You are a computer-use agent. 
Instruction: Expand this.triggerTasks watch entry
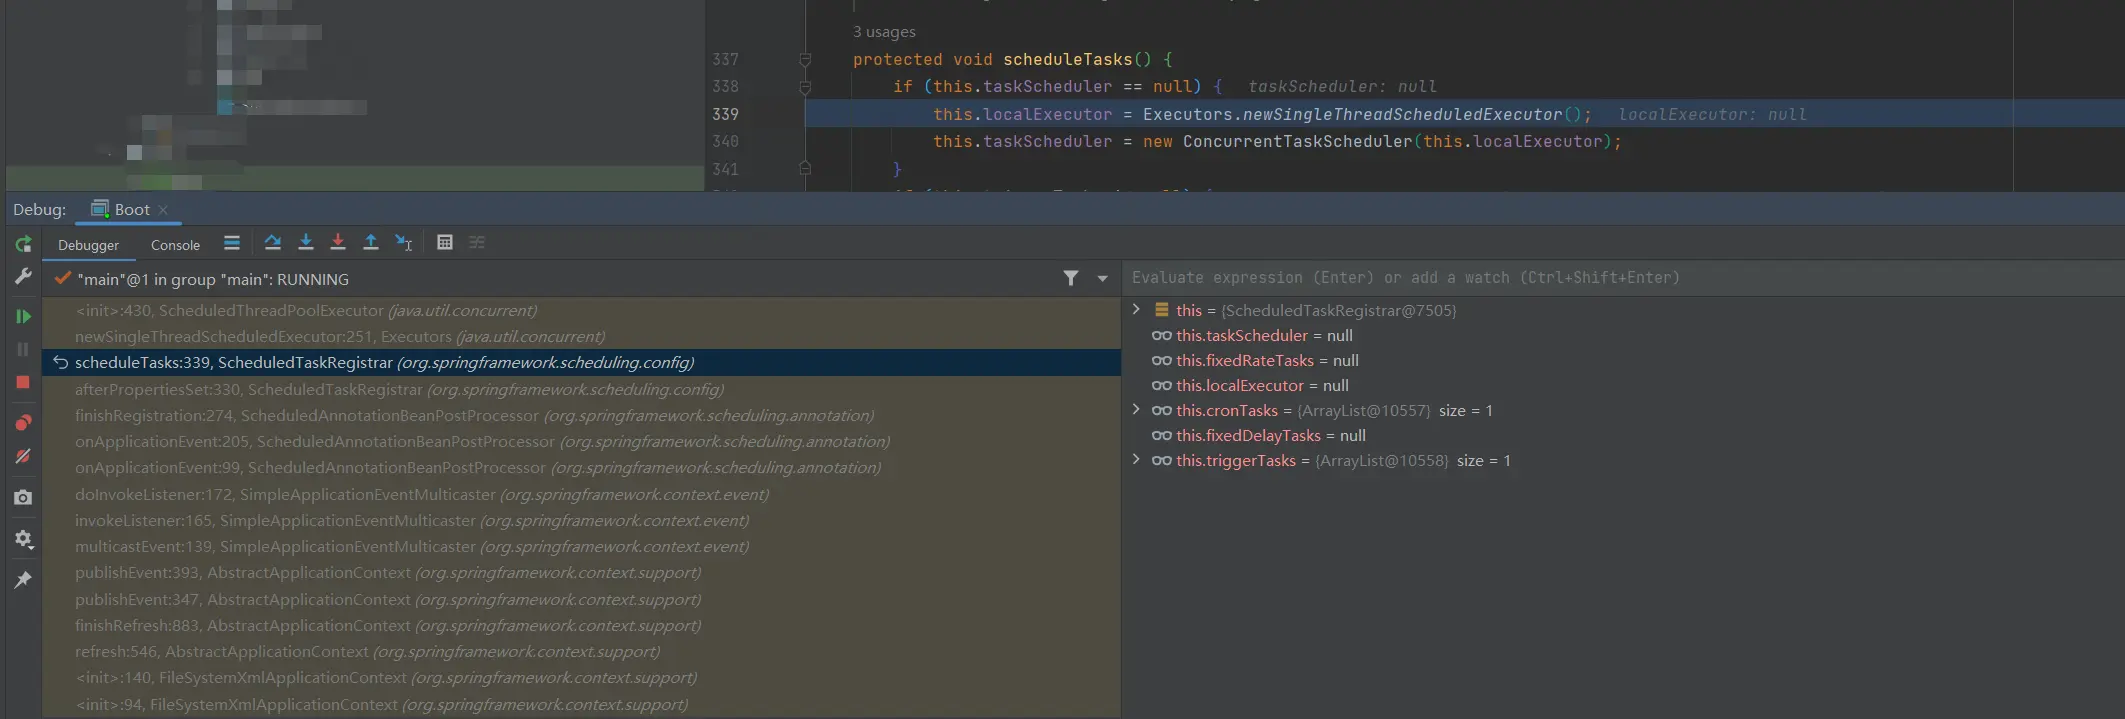click(x=1136, y=460)
